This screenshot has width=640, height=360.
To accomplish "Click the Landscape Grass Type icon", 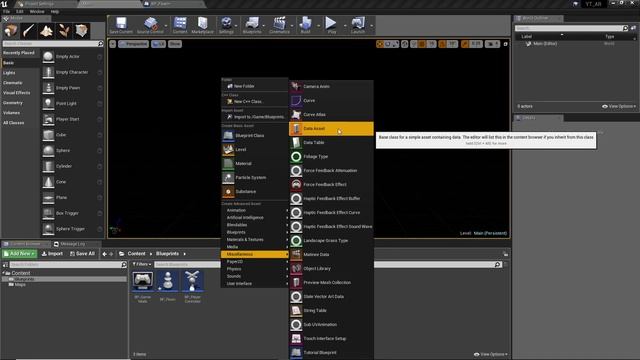I will pyautogui.click(x=296, y=241).
